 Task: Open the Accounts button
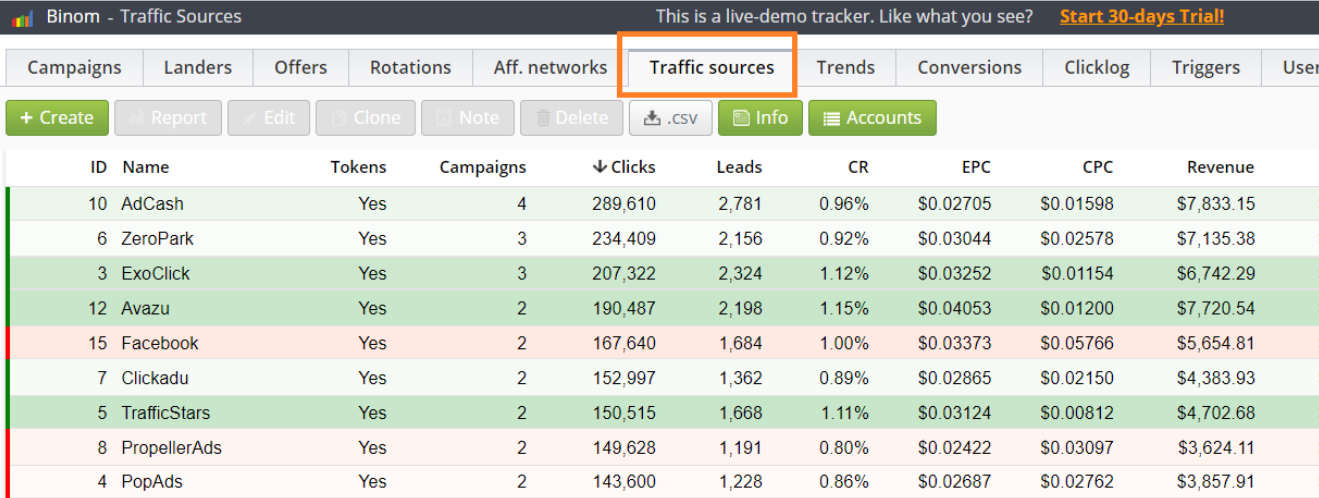pyautogui.click(x=872, y=117)
